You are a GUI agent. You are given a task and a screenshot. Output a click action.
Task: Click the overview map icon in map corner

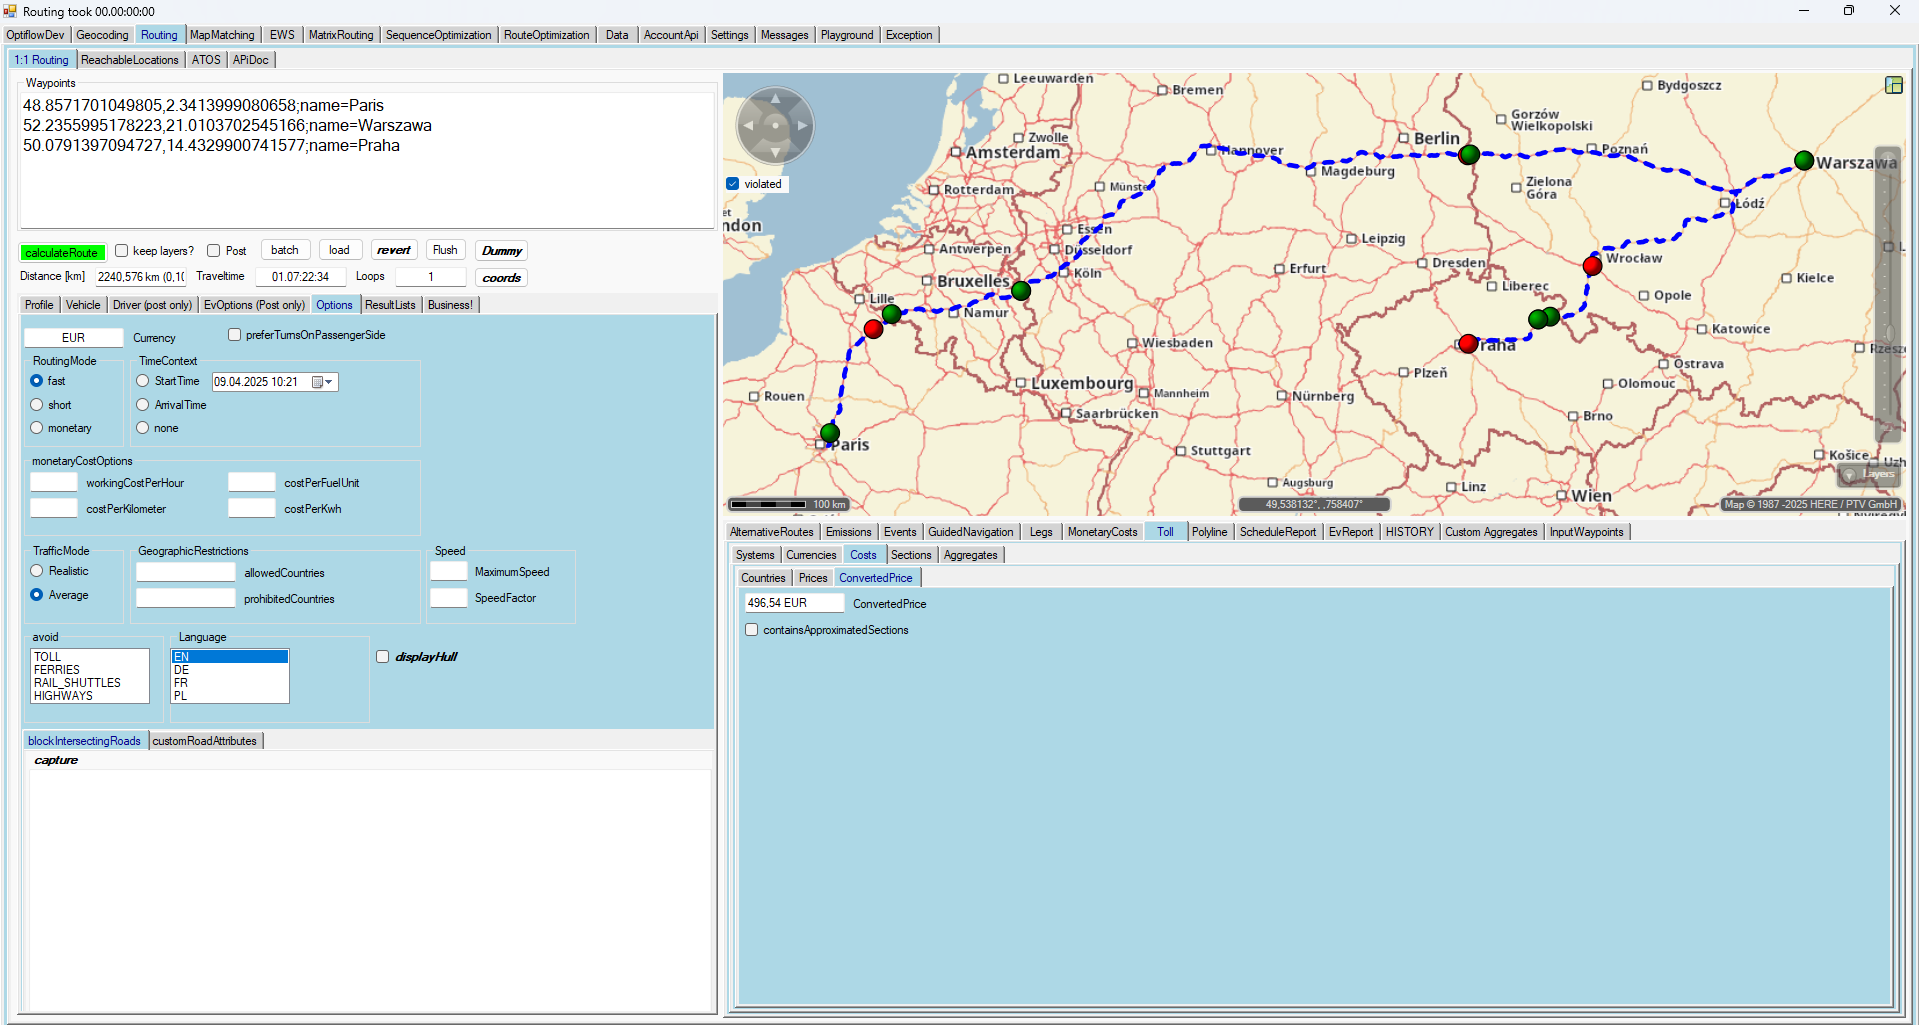tap(1893, 85)
